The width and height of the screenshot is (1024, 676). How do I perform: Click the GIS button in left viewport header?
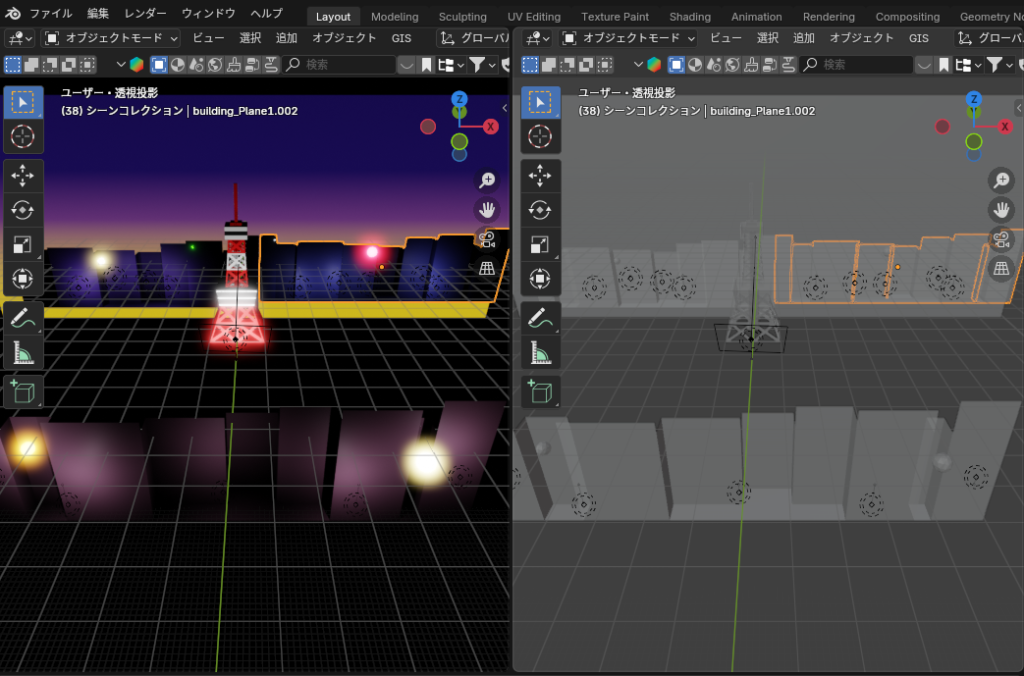pyautogui.click(x=401, y=38)
